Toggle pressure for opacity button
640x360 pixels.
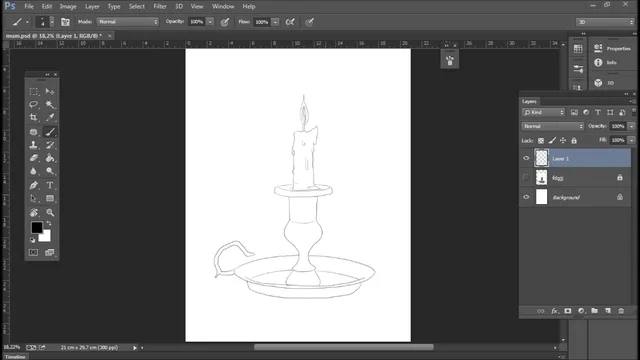point(225,22)
